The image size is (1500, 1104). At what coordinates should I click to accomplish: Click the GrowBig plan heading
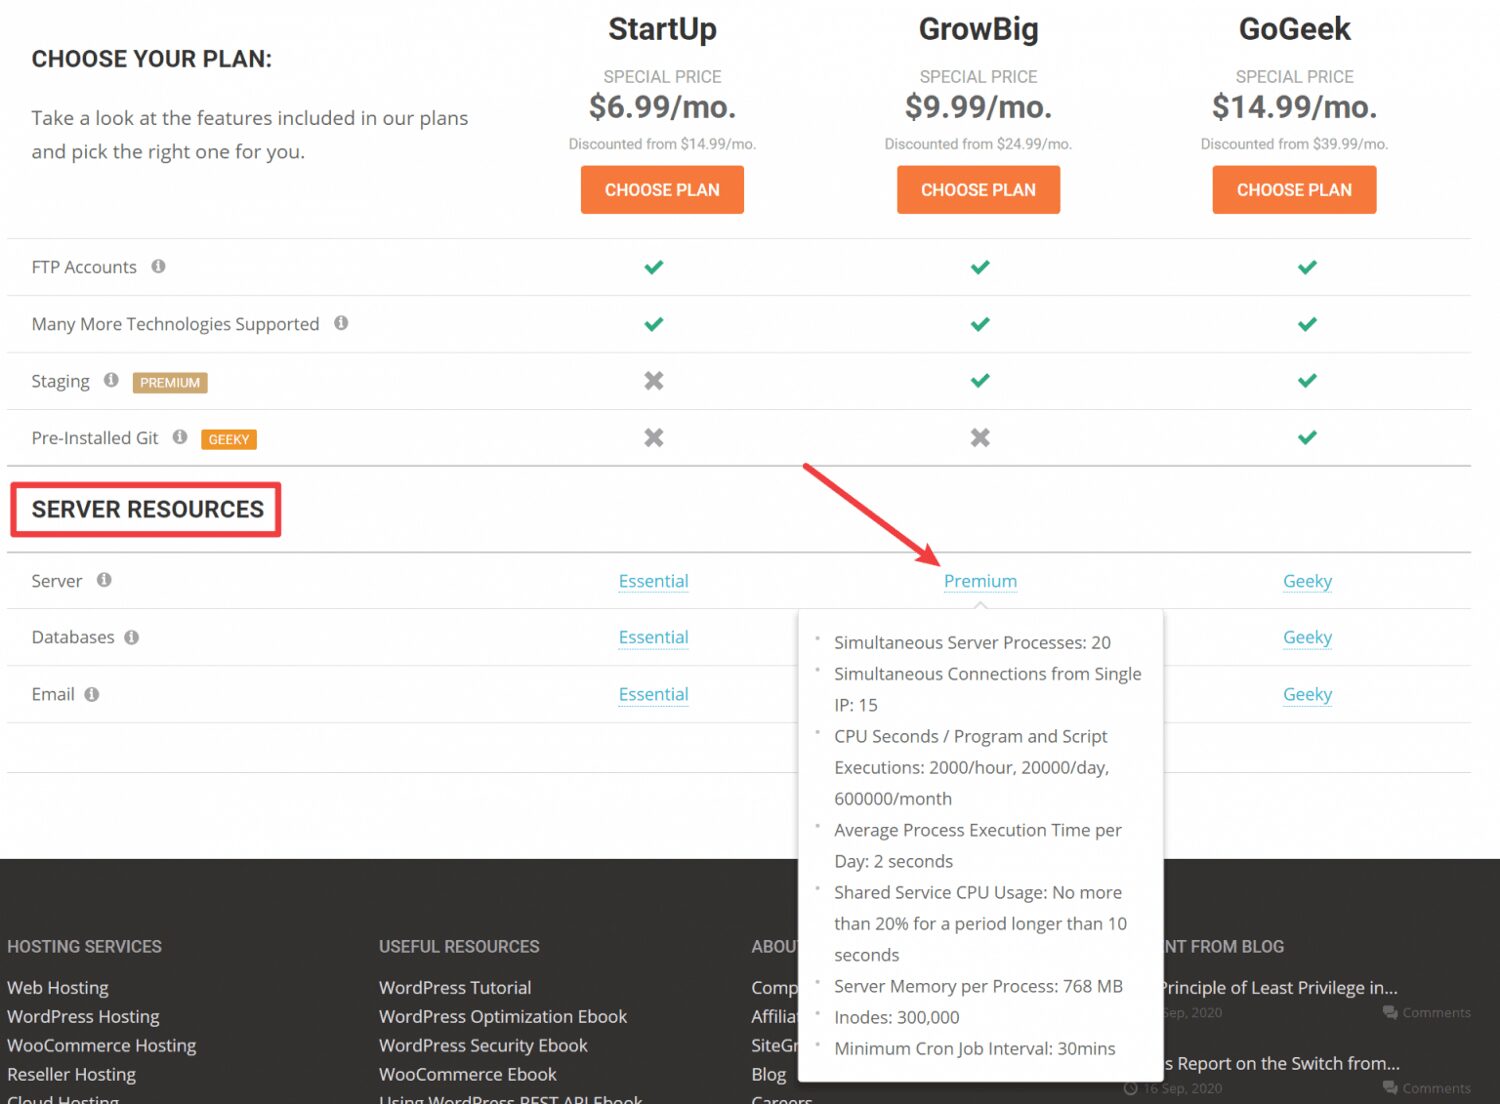(978, 29)
